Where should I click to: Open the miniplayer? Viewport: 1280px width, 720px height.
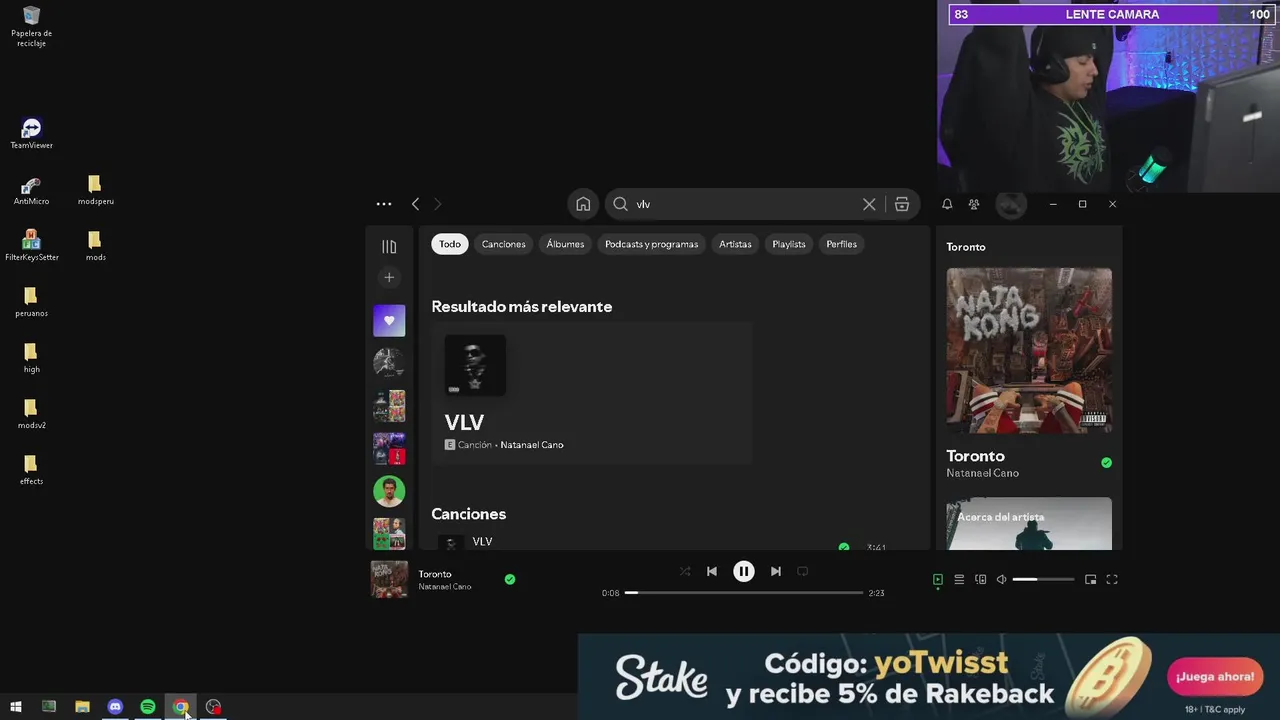pyautogui.click(x=1091, y=579)
